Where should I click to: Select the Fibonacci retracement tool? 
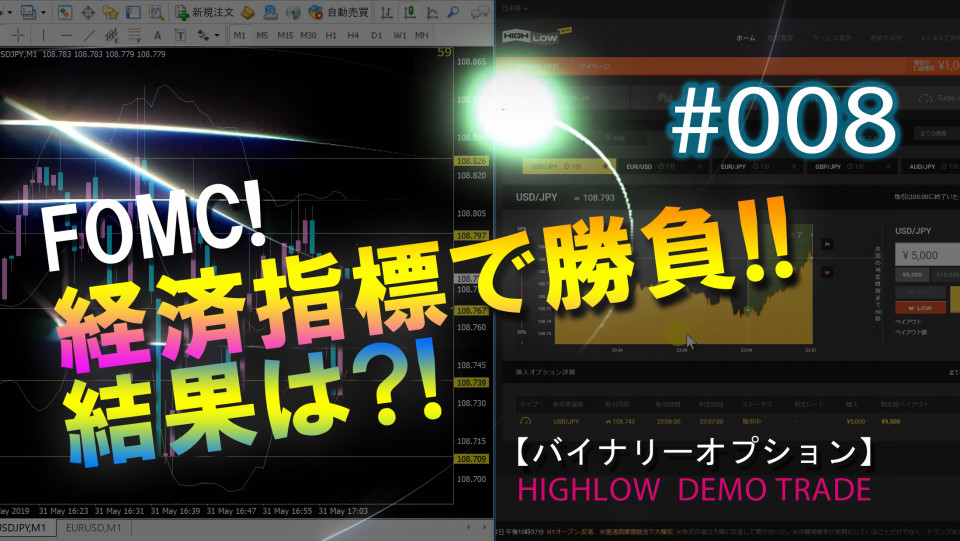135,35
